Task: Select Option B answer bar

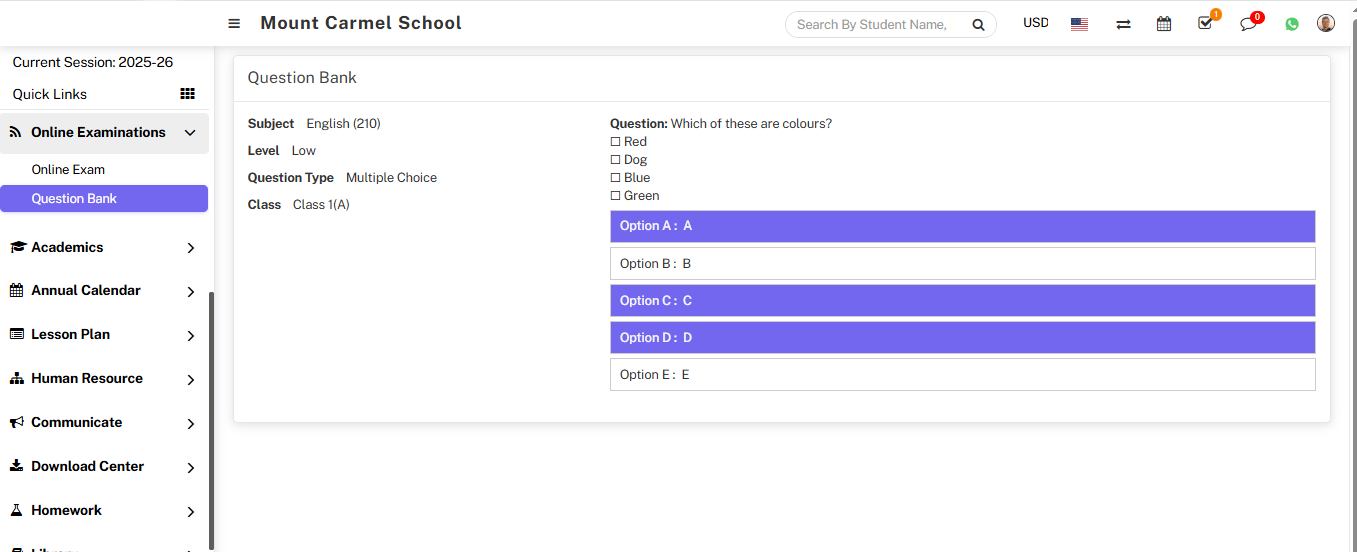Action: coord(962,264)
